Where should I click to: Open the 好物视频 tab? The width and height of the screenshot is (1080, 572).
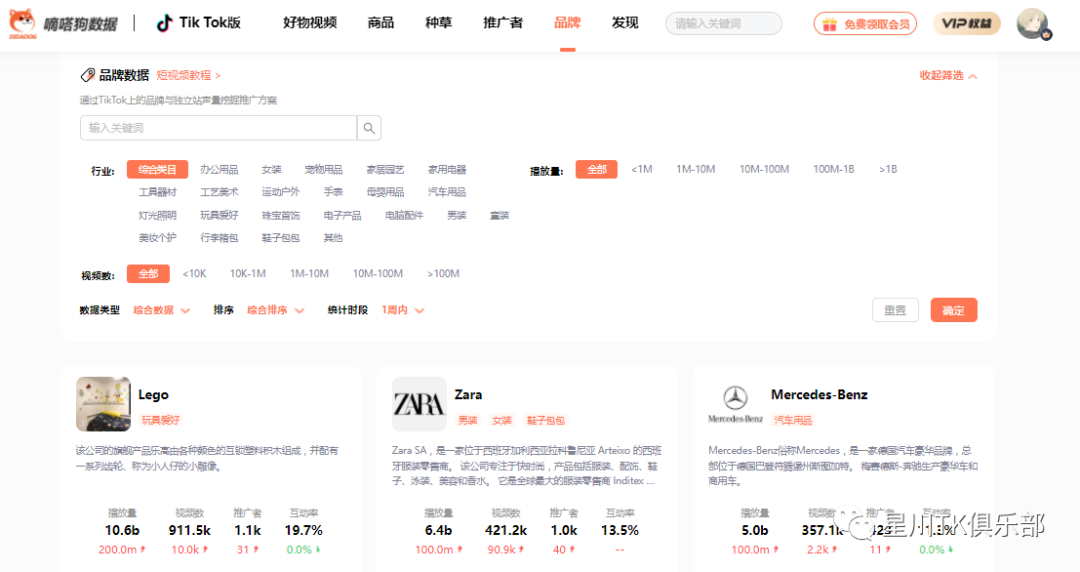point(310,23)
